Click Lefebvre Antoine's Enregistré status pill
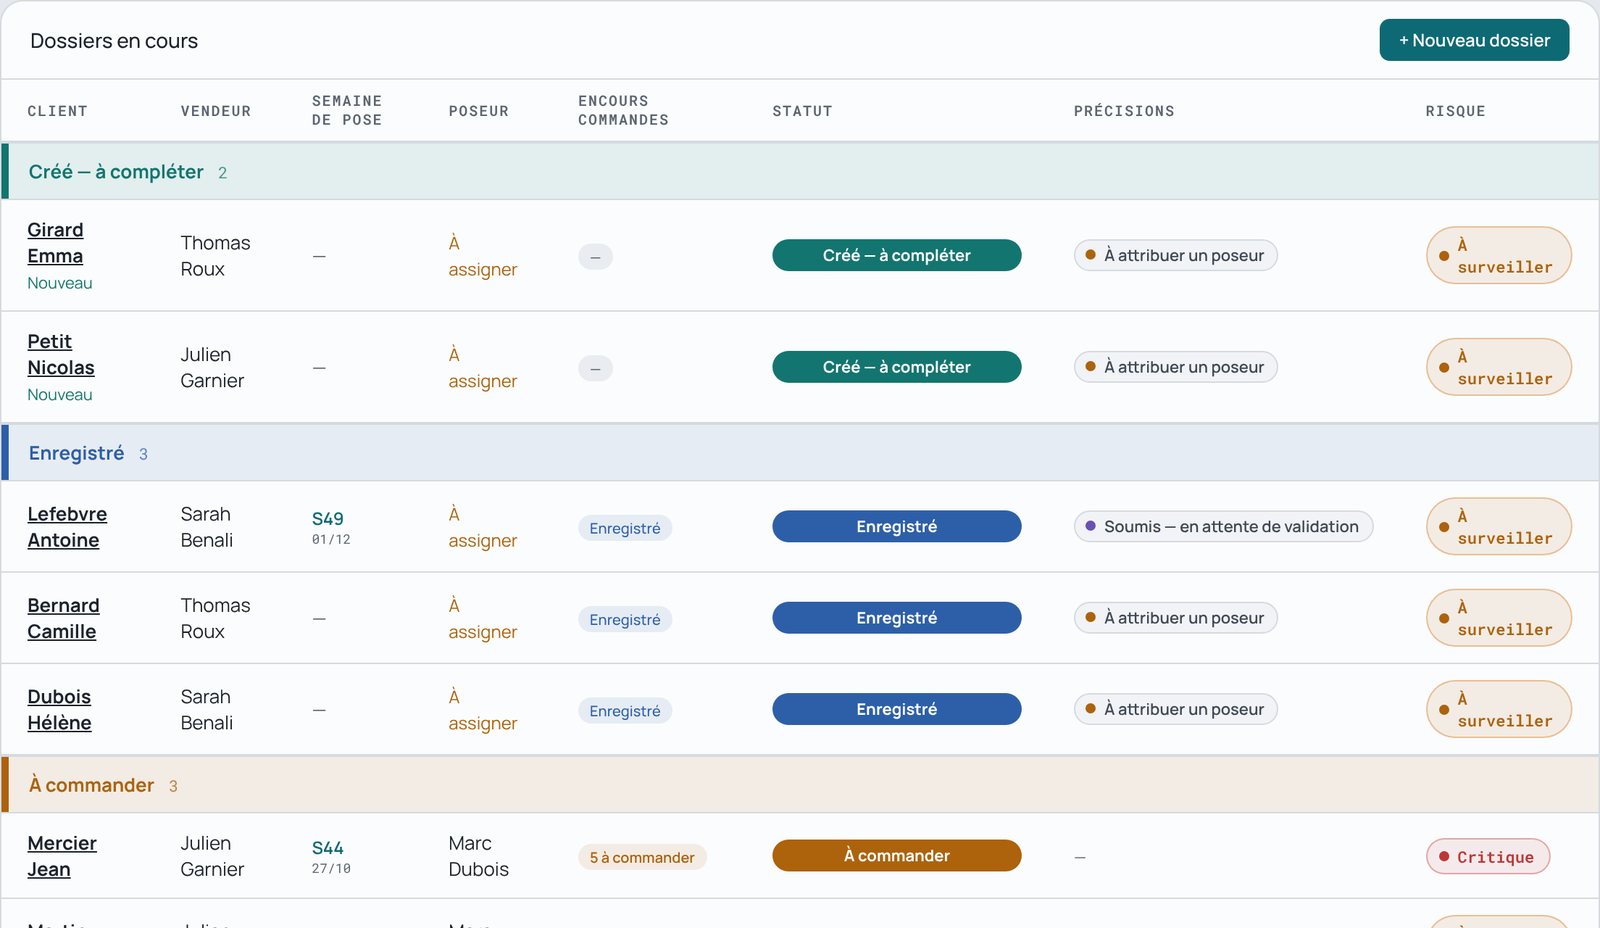 (x=897, y=527)
